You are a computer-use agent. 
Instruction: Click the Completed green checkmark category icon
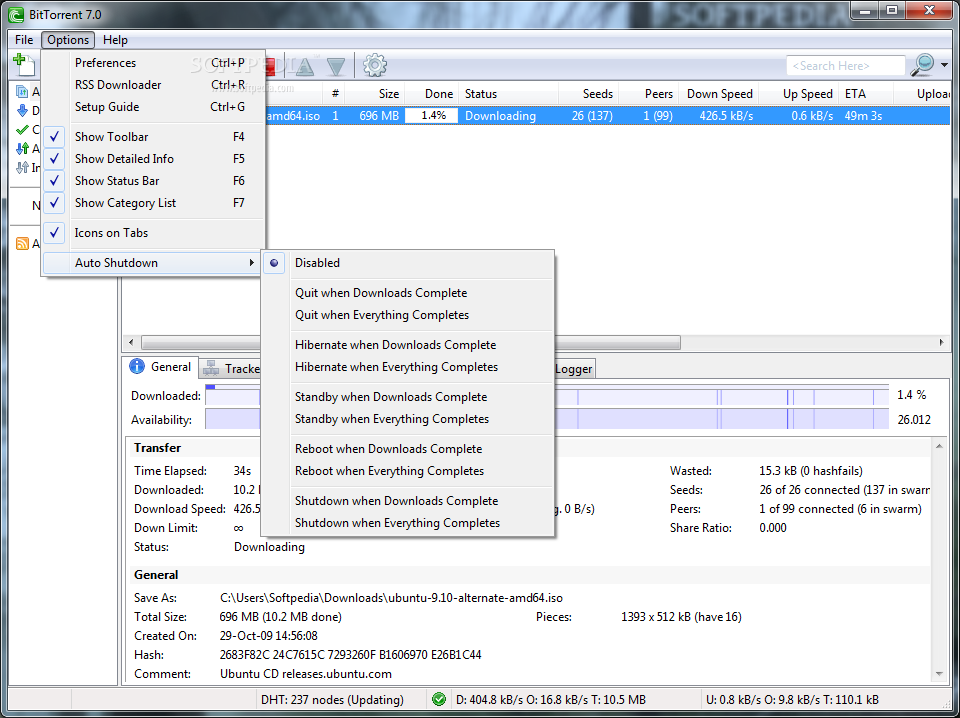[22, 130]
